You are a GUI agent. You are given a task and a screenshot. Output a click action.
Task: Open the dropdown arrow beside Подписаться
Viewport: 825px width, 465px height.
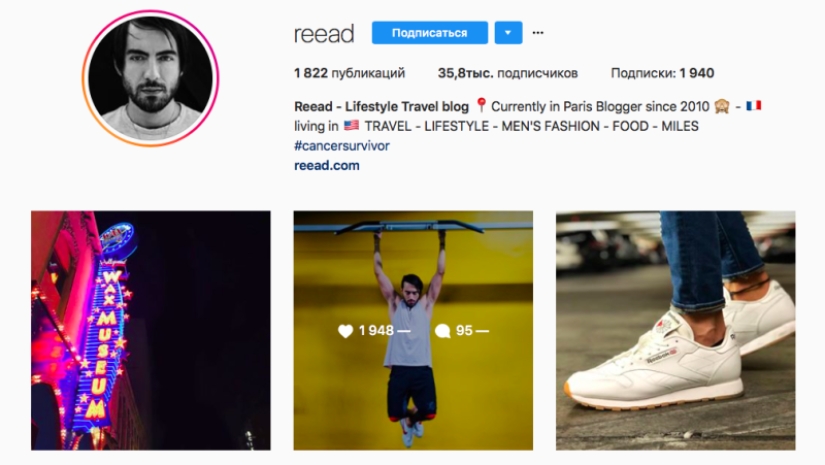(x=508, y=33)
